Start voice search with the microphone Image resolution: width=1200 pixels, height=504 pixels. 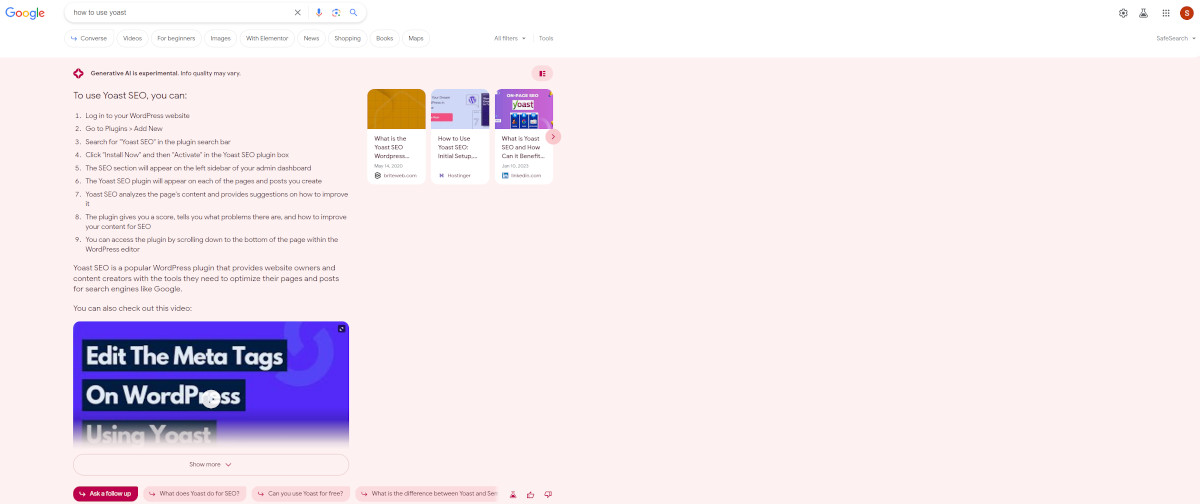[x=319, y=12]
